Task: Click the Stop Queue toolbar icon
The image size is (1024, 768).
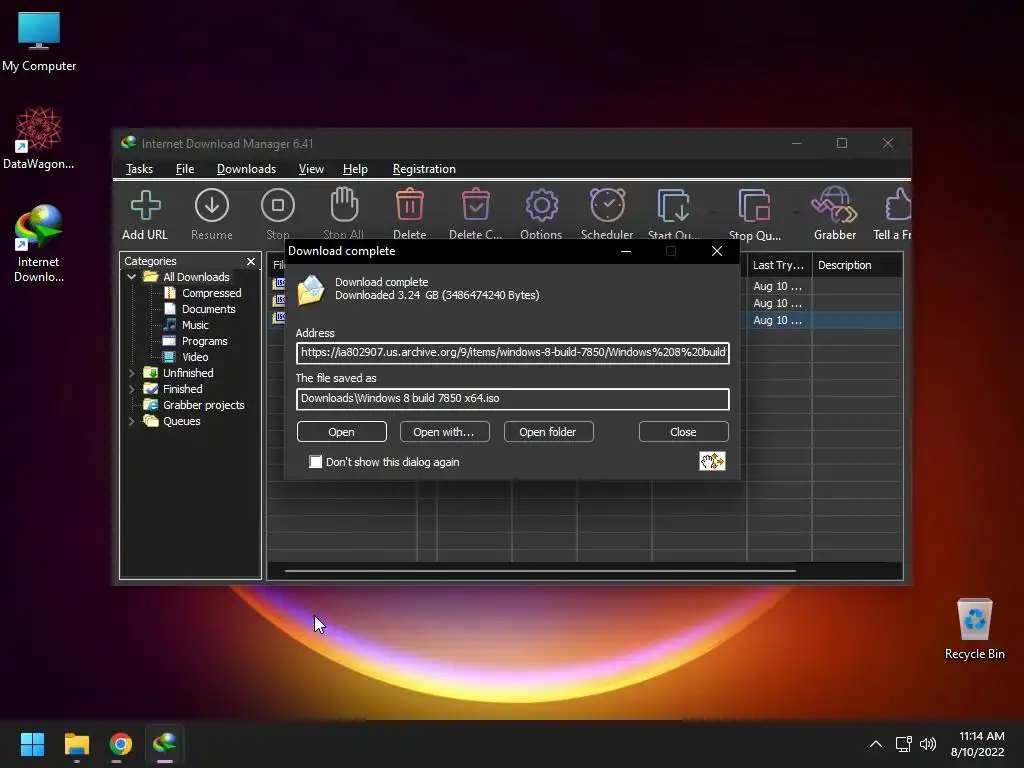Action: 755,215
